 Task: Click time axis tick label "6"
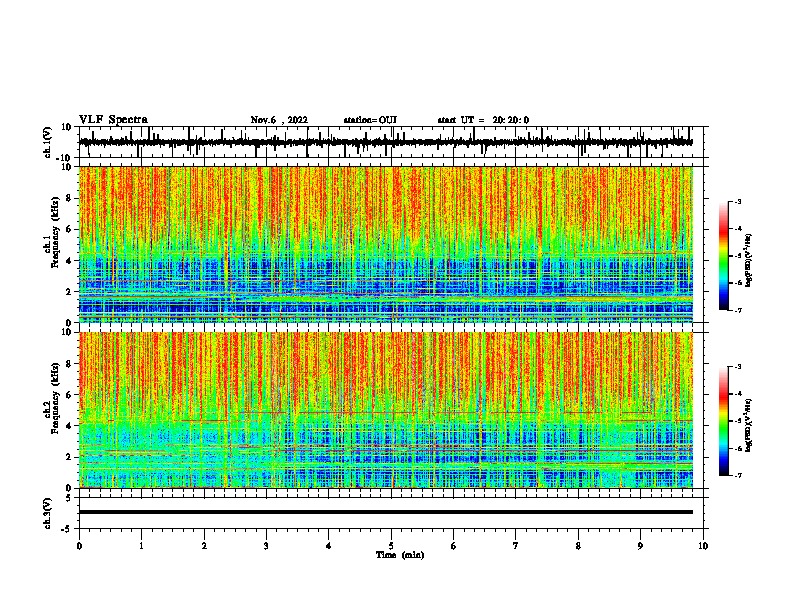click(454, 545)
